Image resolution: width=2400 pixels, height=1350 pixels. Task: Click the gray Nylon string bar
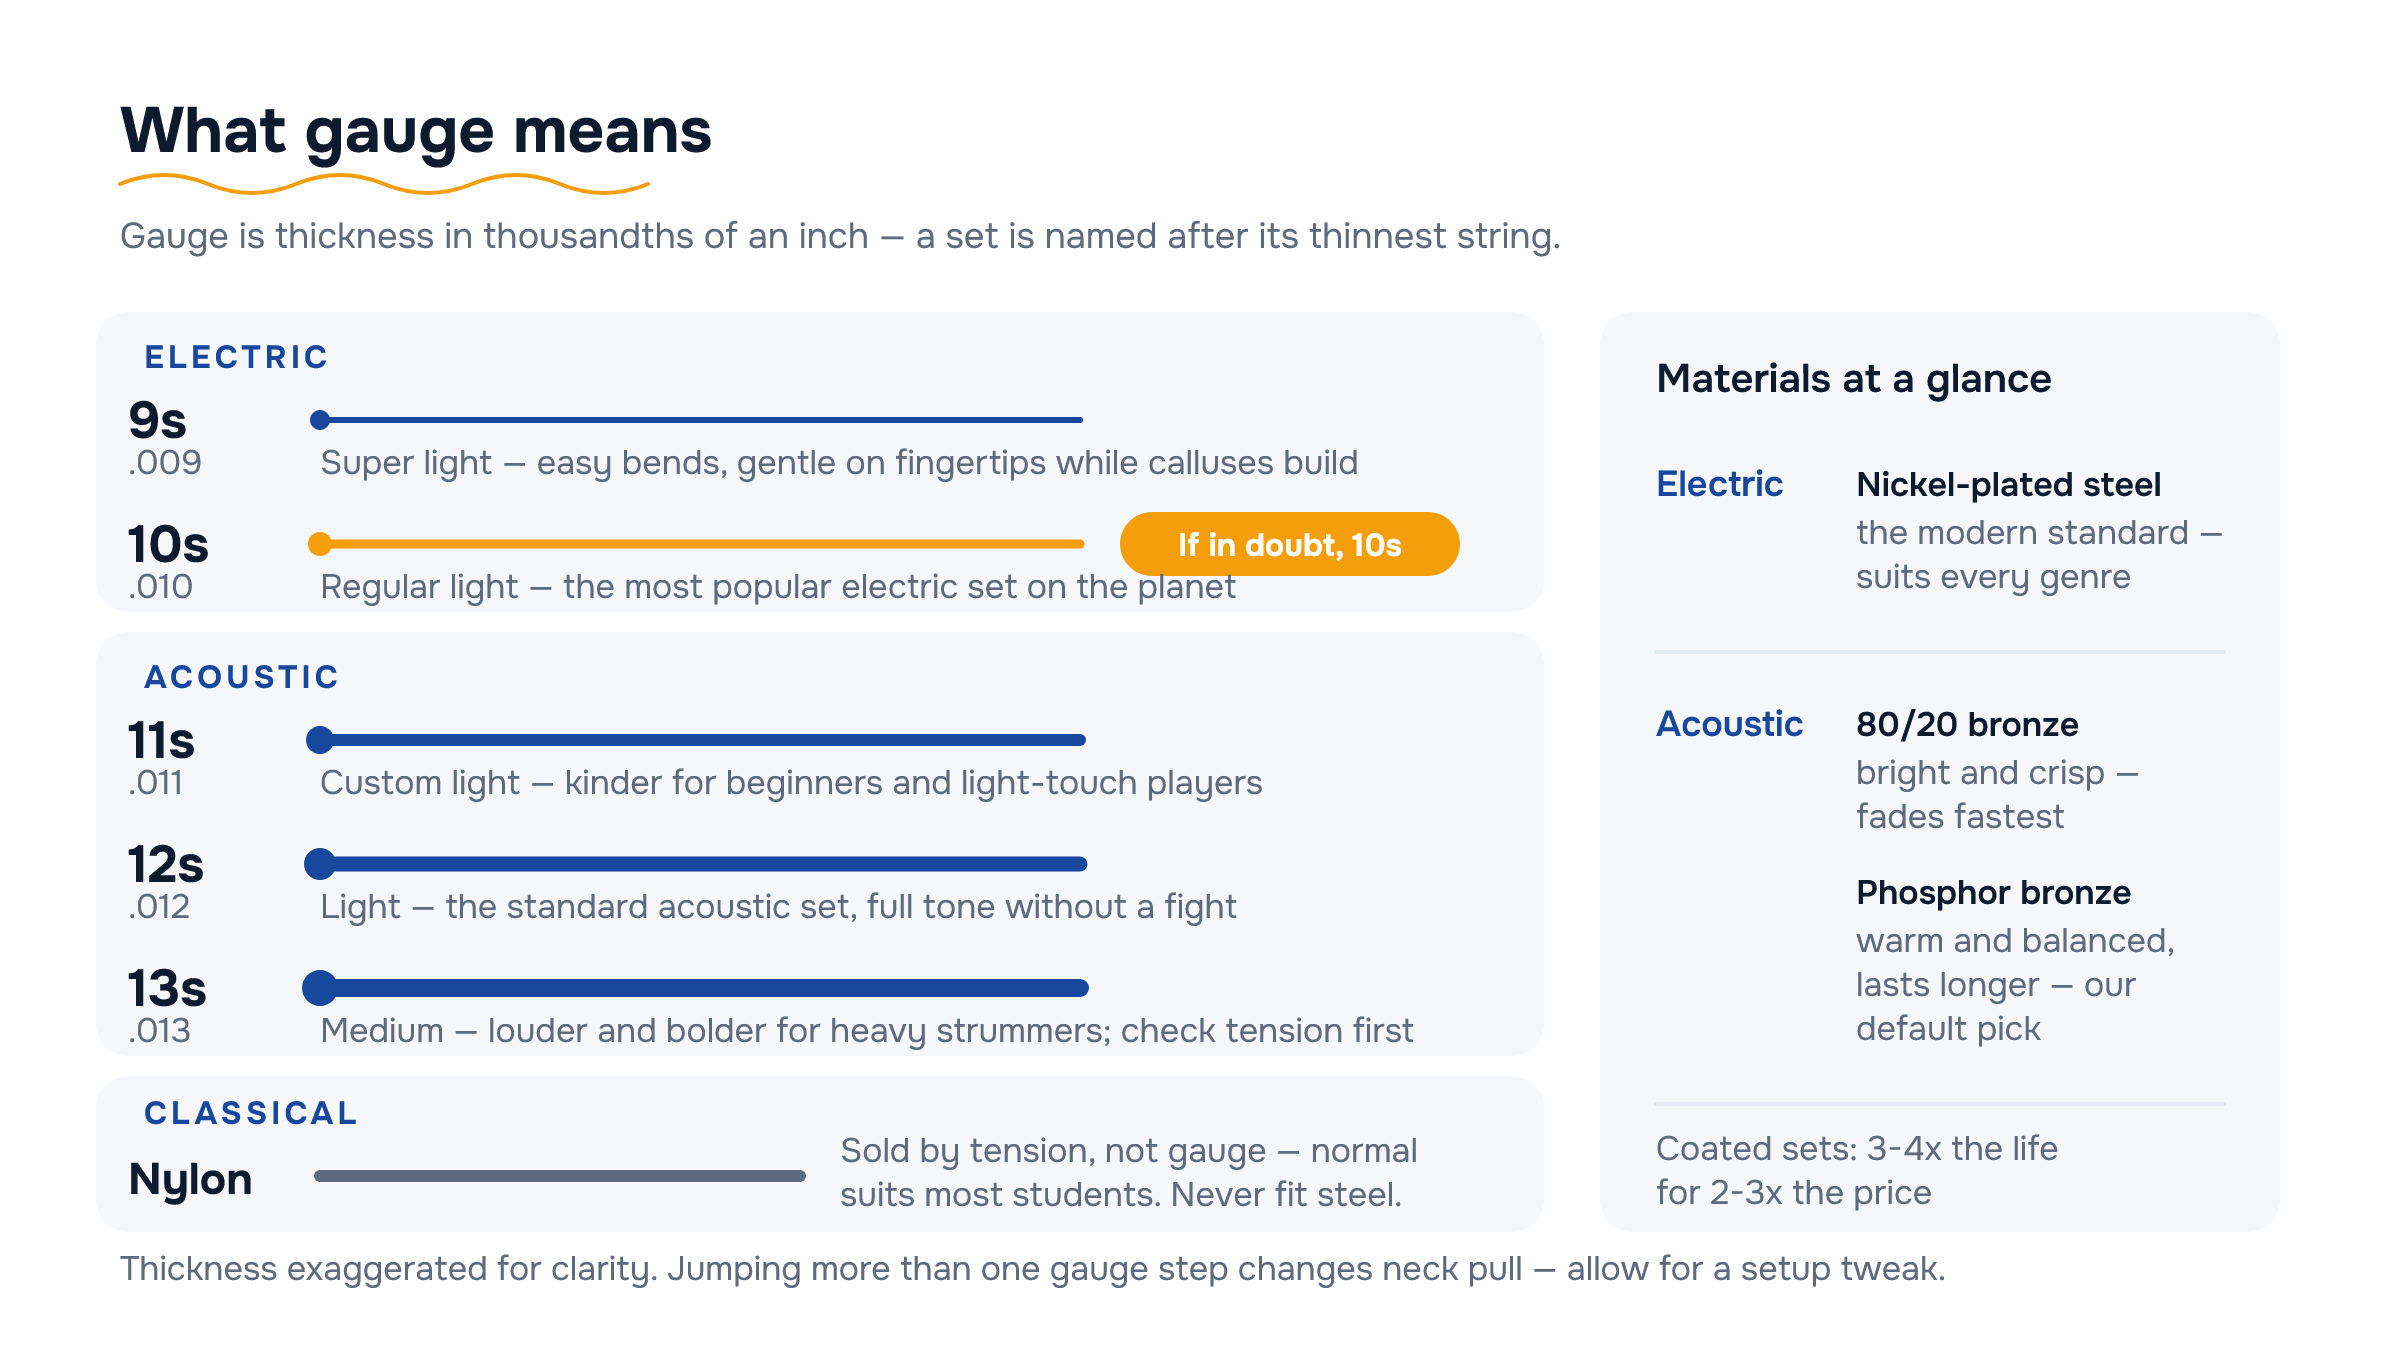pyautogui.click(x=560, y=1176)
